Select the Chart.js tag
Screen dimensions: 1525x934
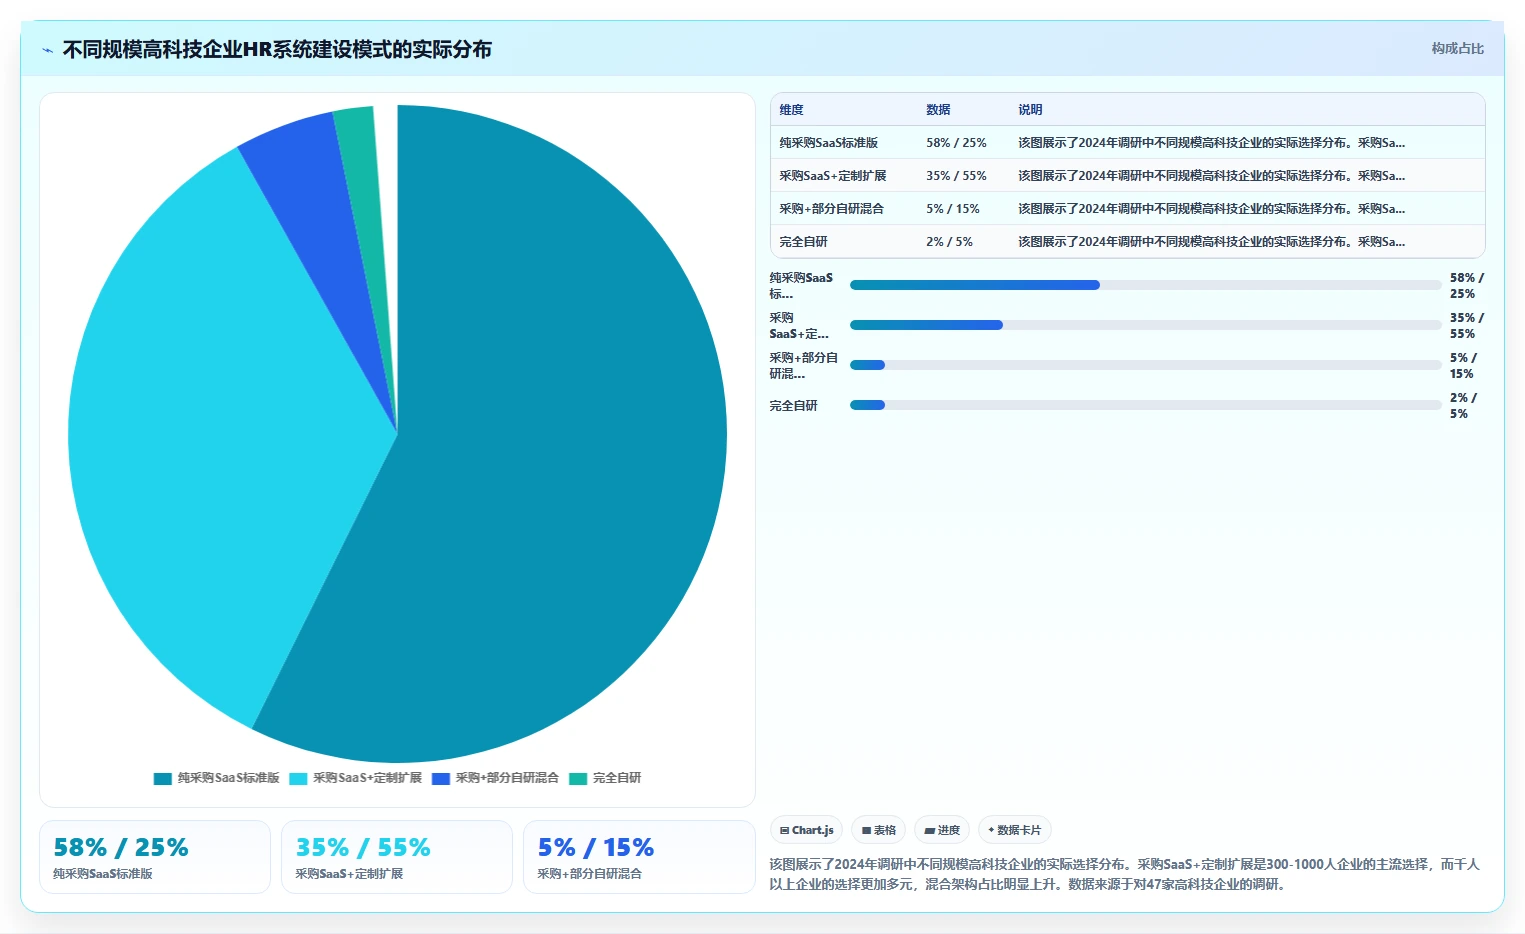coord(807,830)
